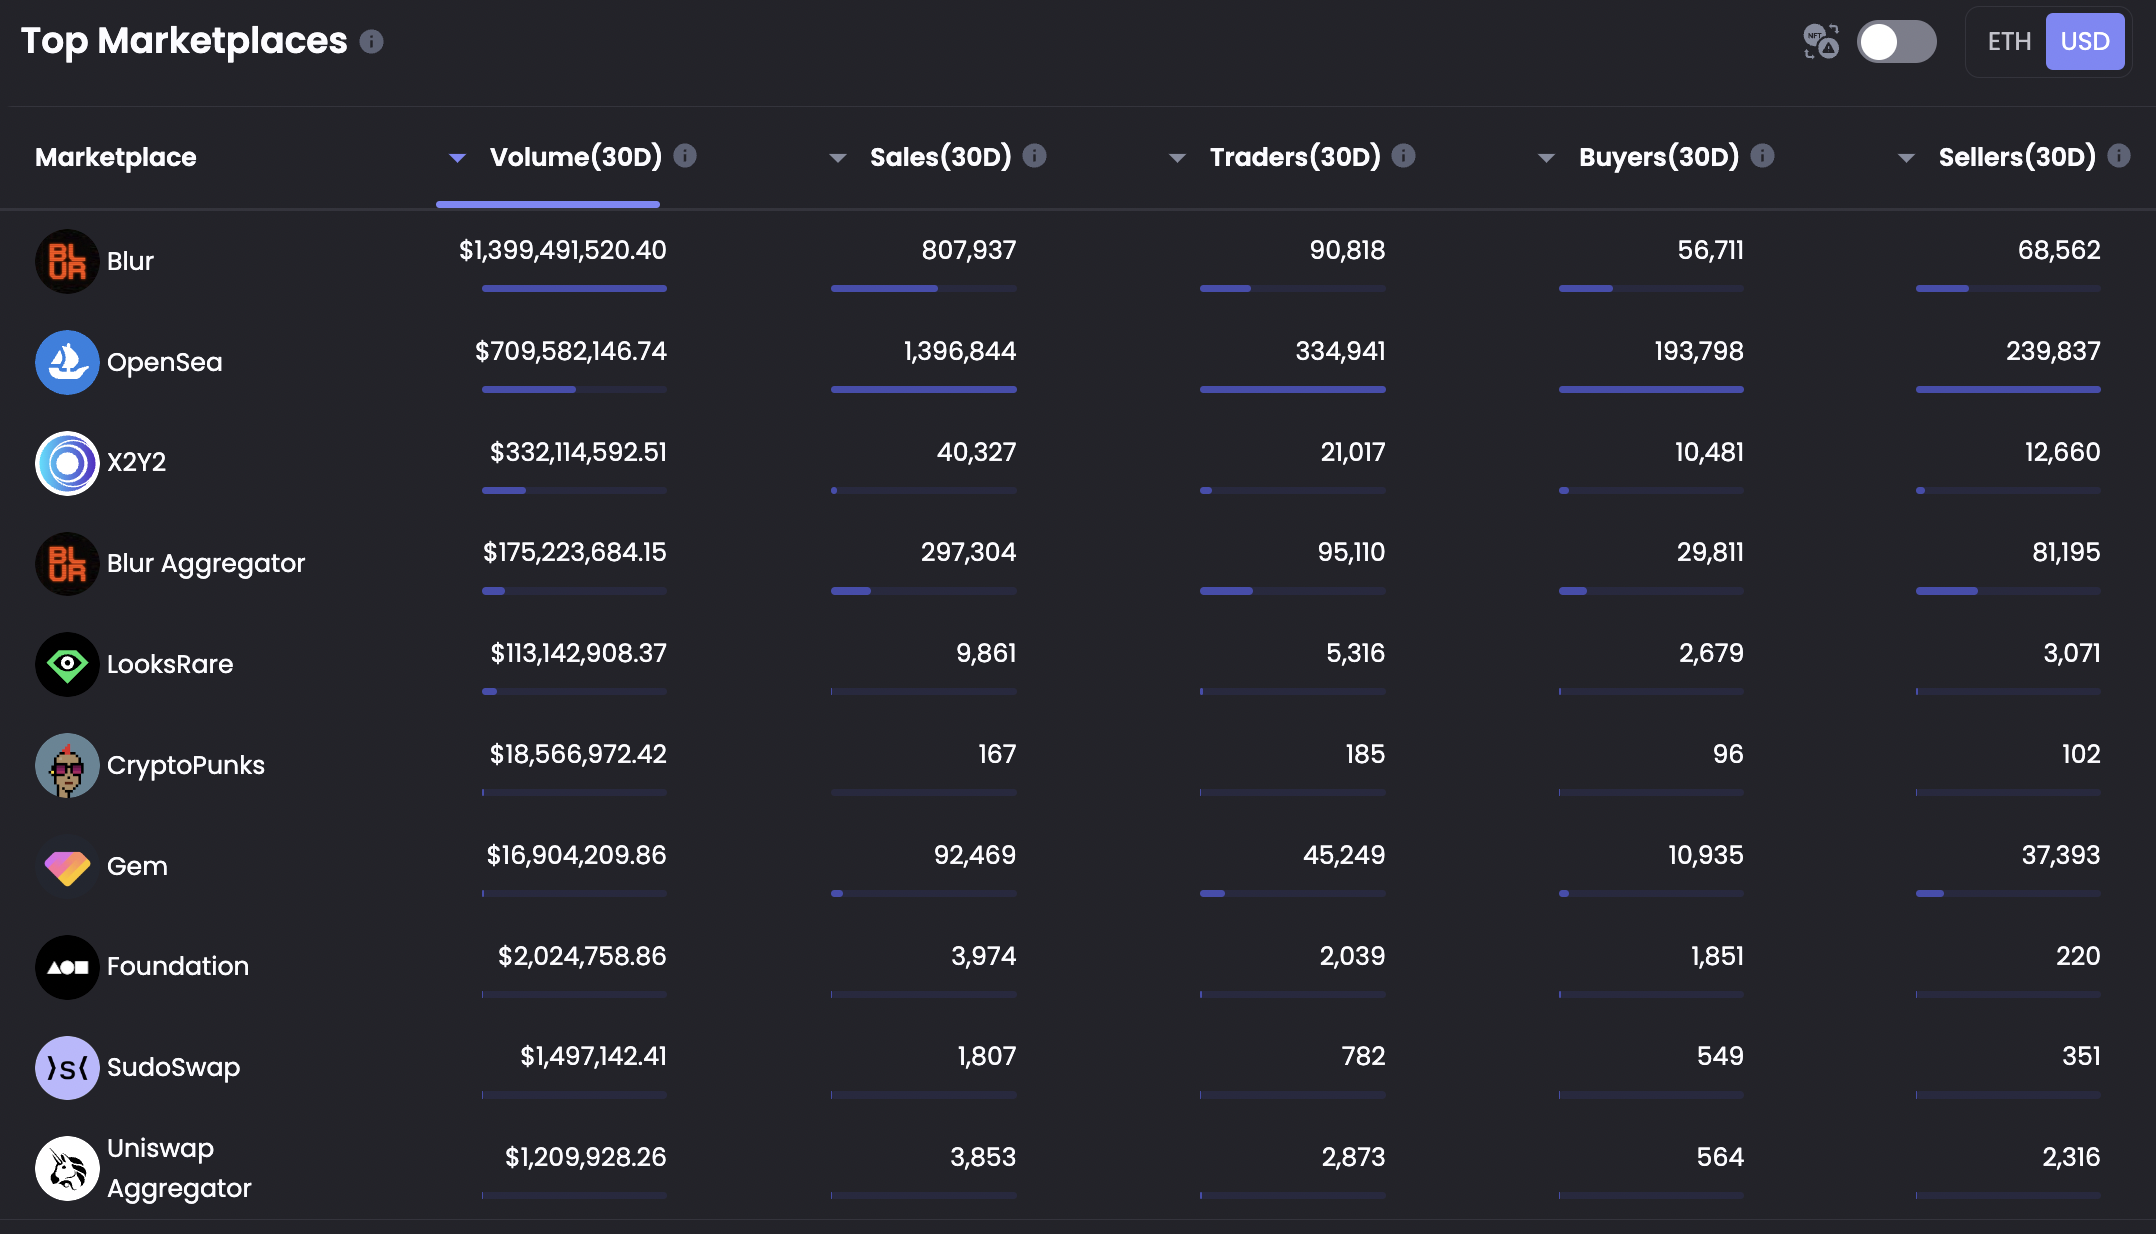Click the CryptoPunks pixel avatar icon
This screenshot has width=2156, height=1234.
coord(67,765)
